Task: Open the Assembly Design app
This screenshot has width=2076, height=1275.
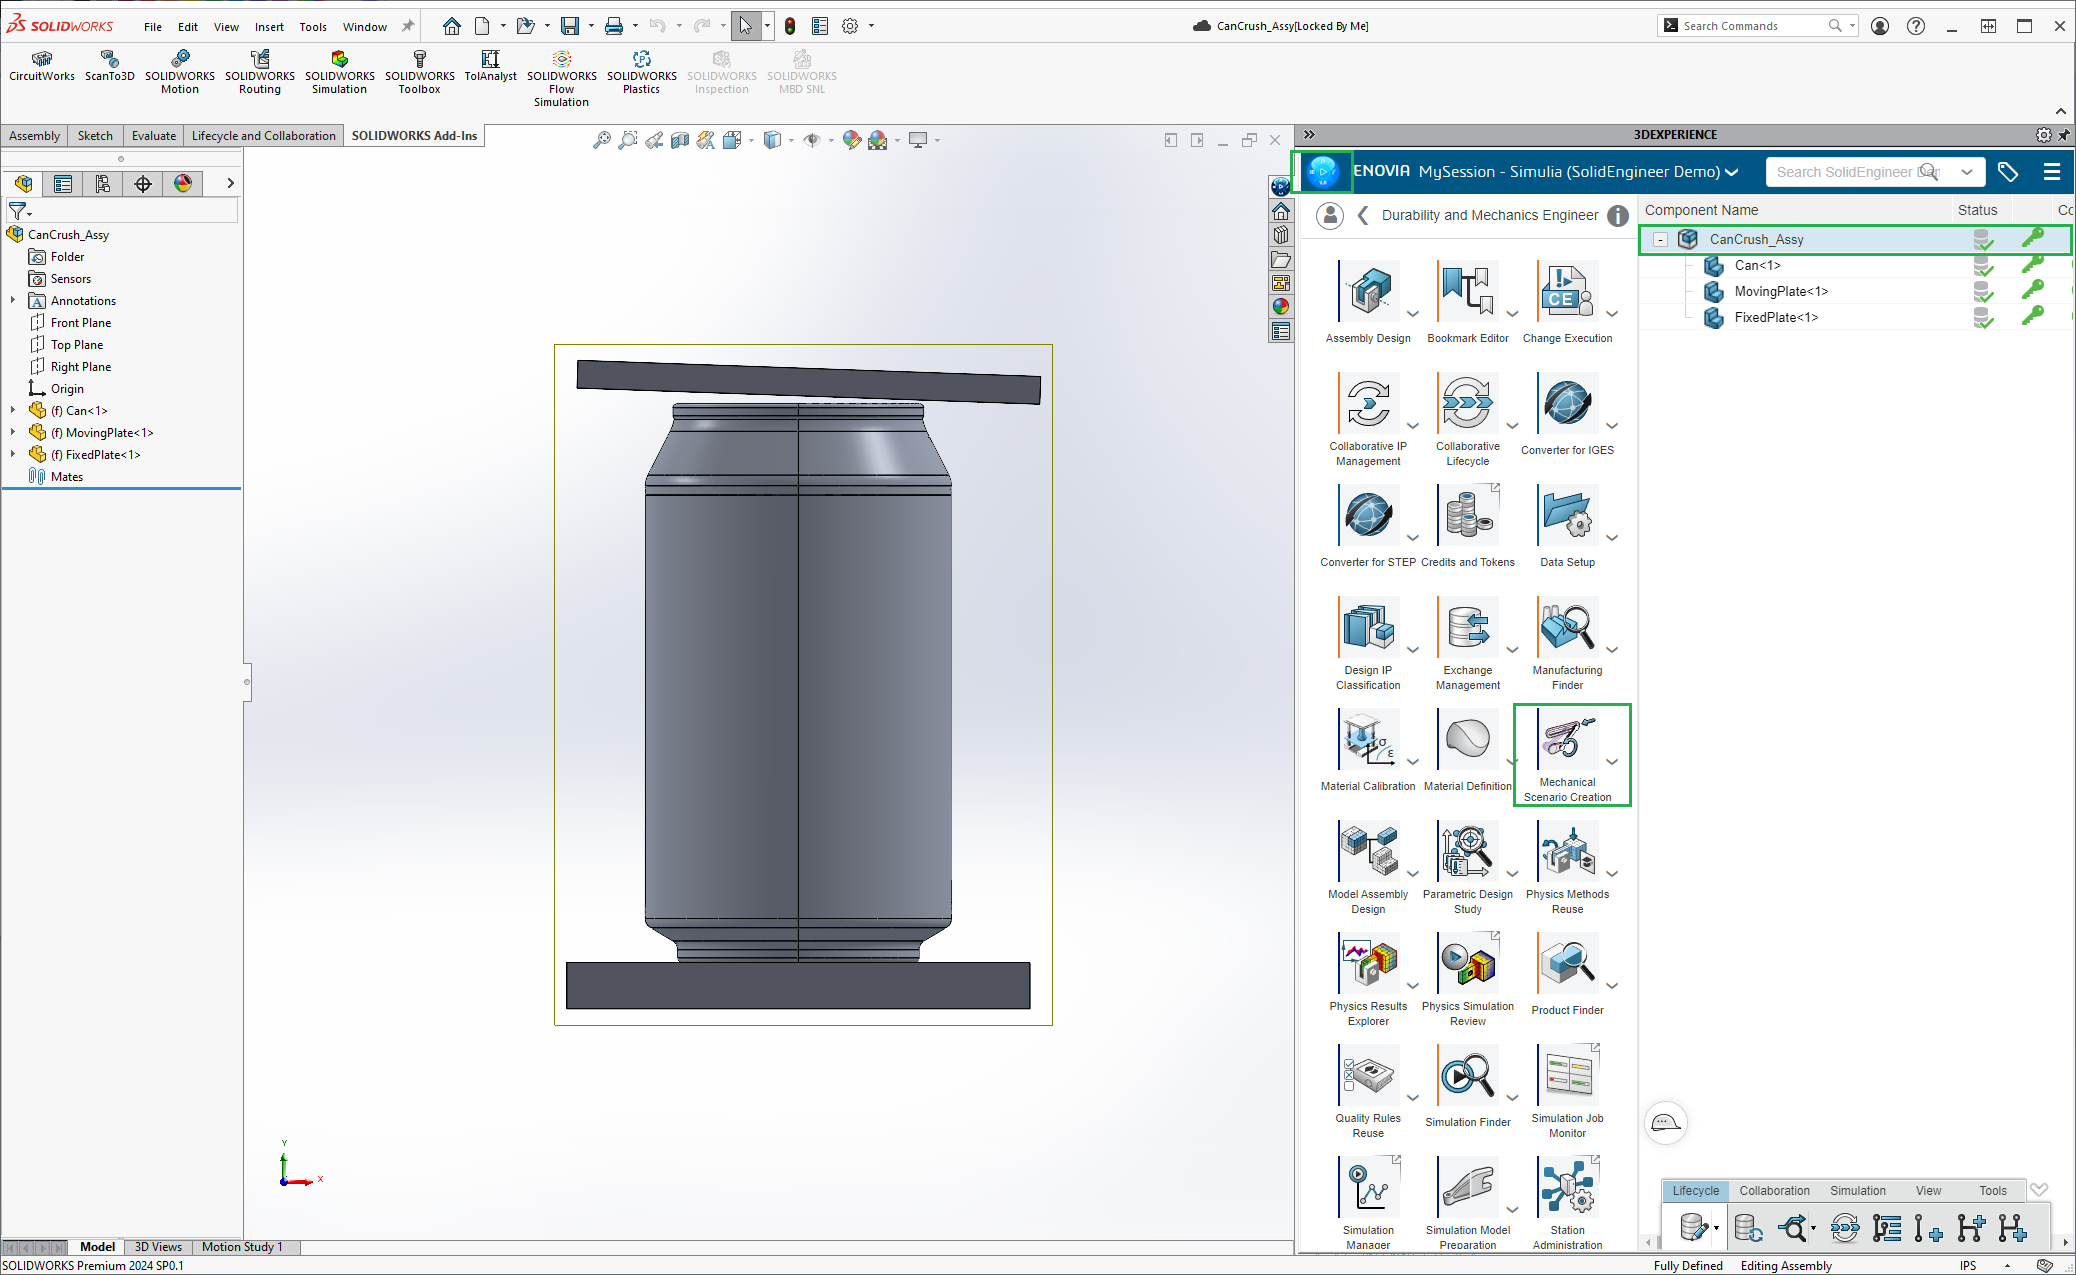Action: click(1367, 293)
